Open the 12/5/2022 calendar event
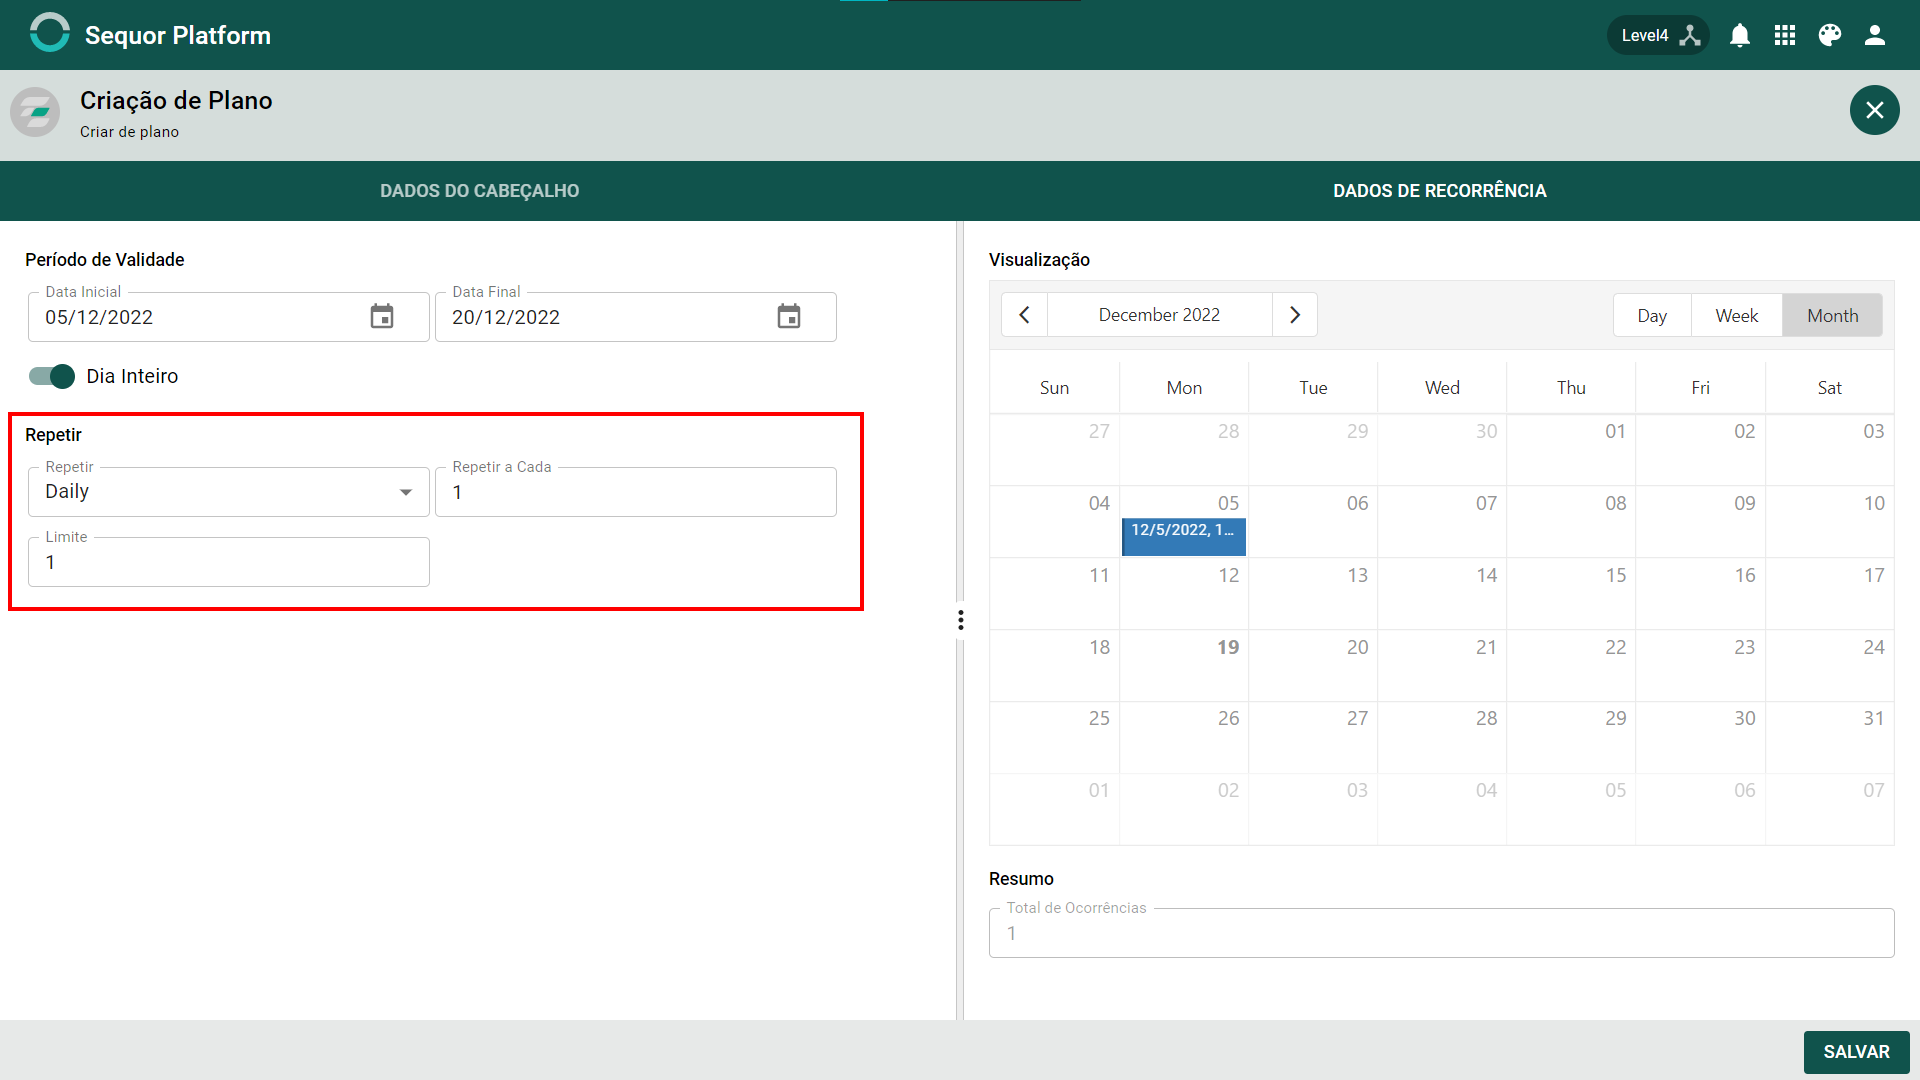The height and width of the screenshot is (1080, 1920). 1184,536
